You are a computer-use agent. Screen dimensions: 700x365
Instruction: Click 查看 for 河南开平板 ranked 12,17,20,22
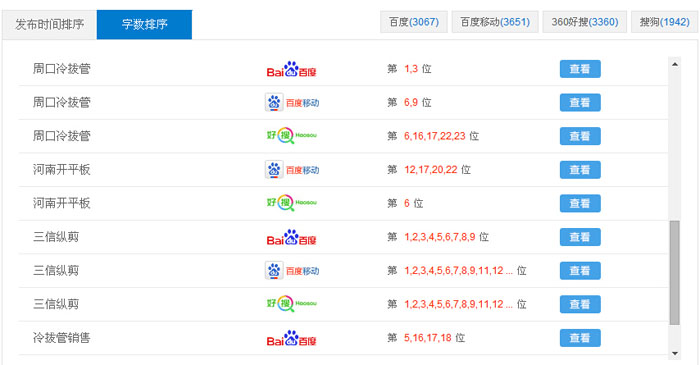click(580, 170)
